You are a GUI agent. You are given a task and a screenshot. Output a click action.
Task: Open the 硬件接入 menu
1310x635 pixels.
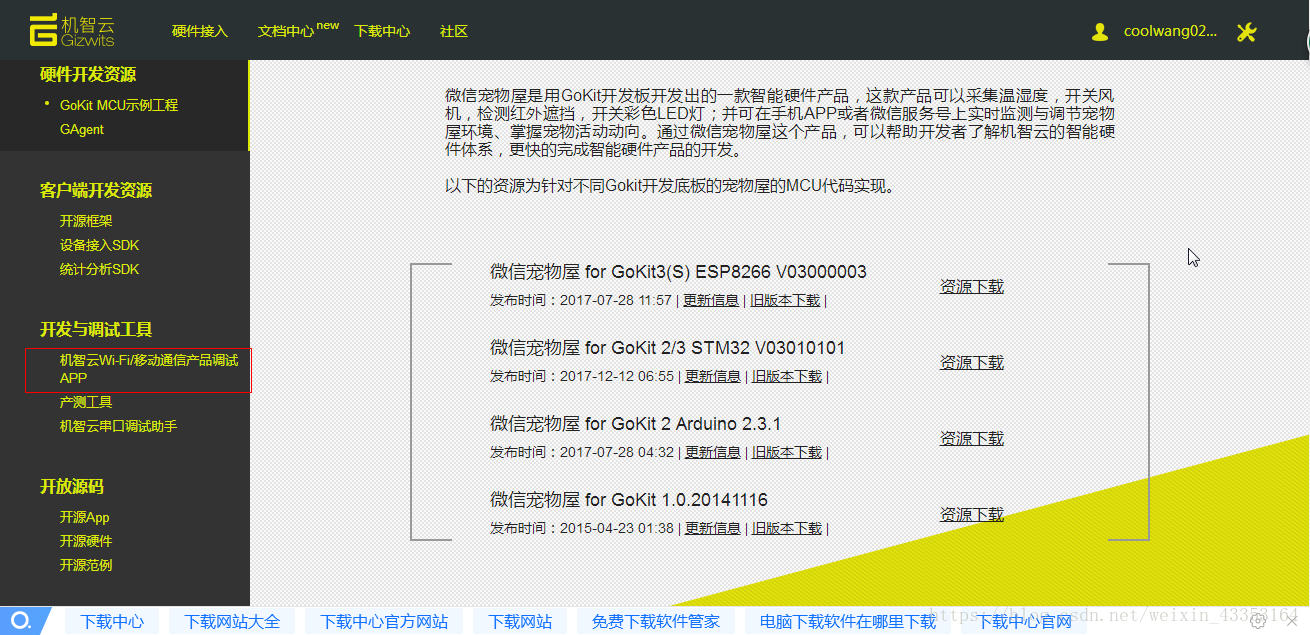pos(200,31)
